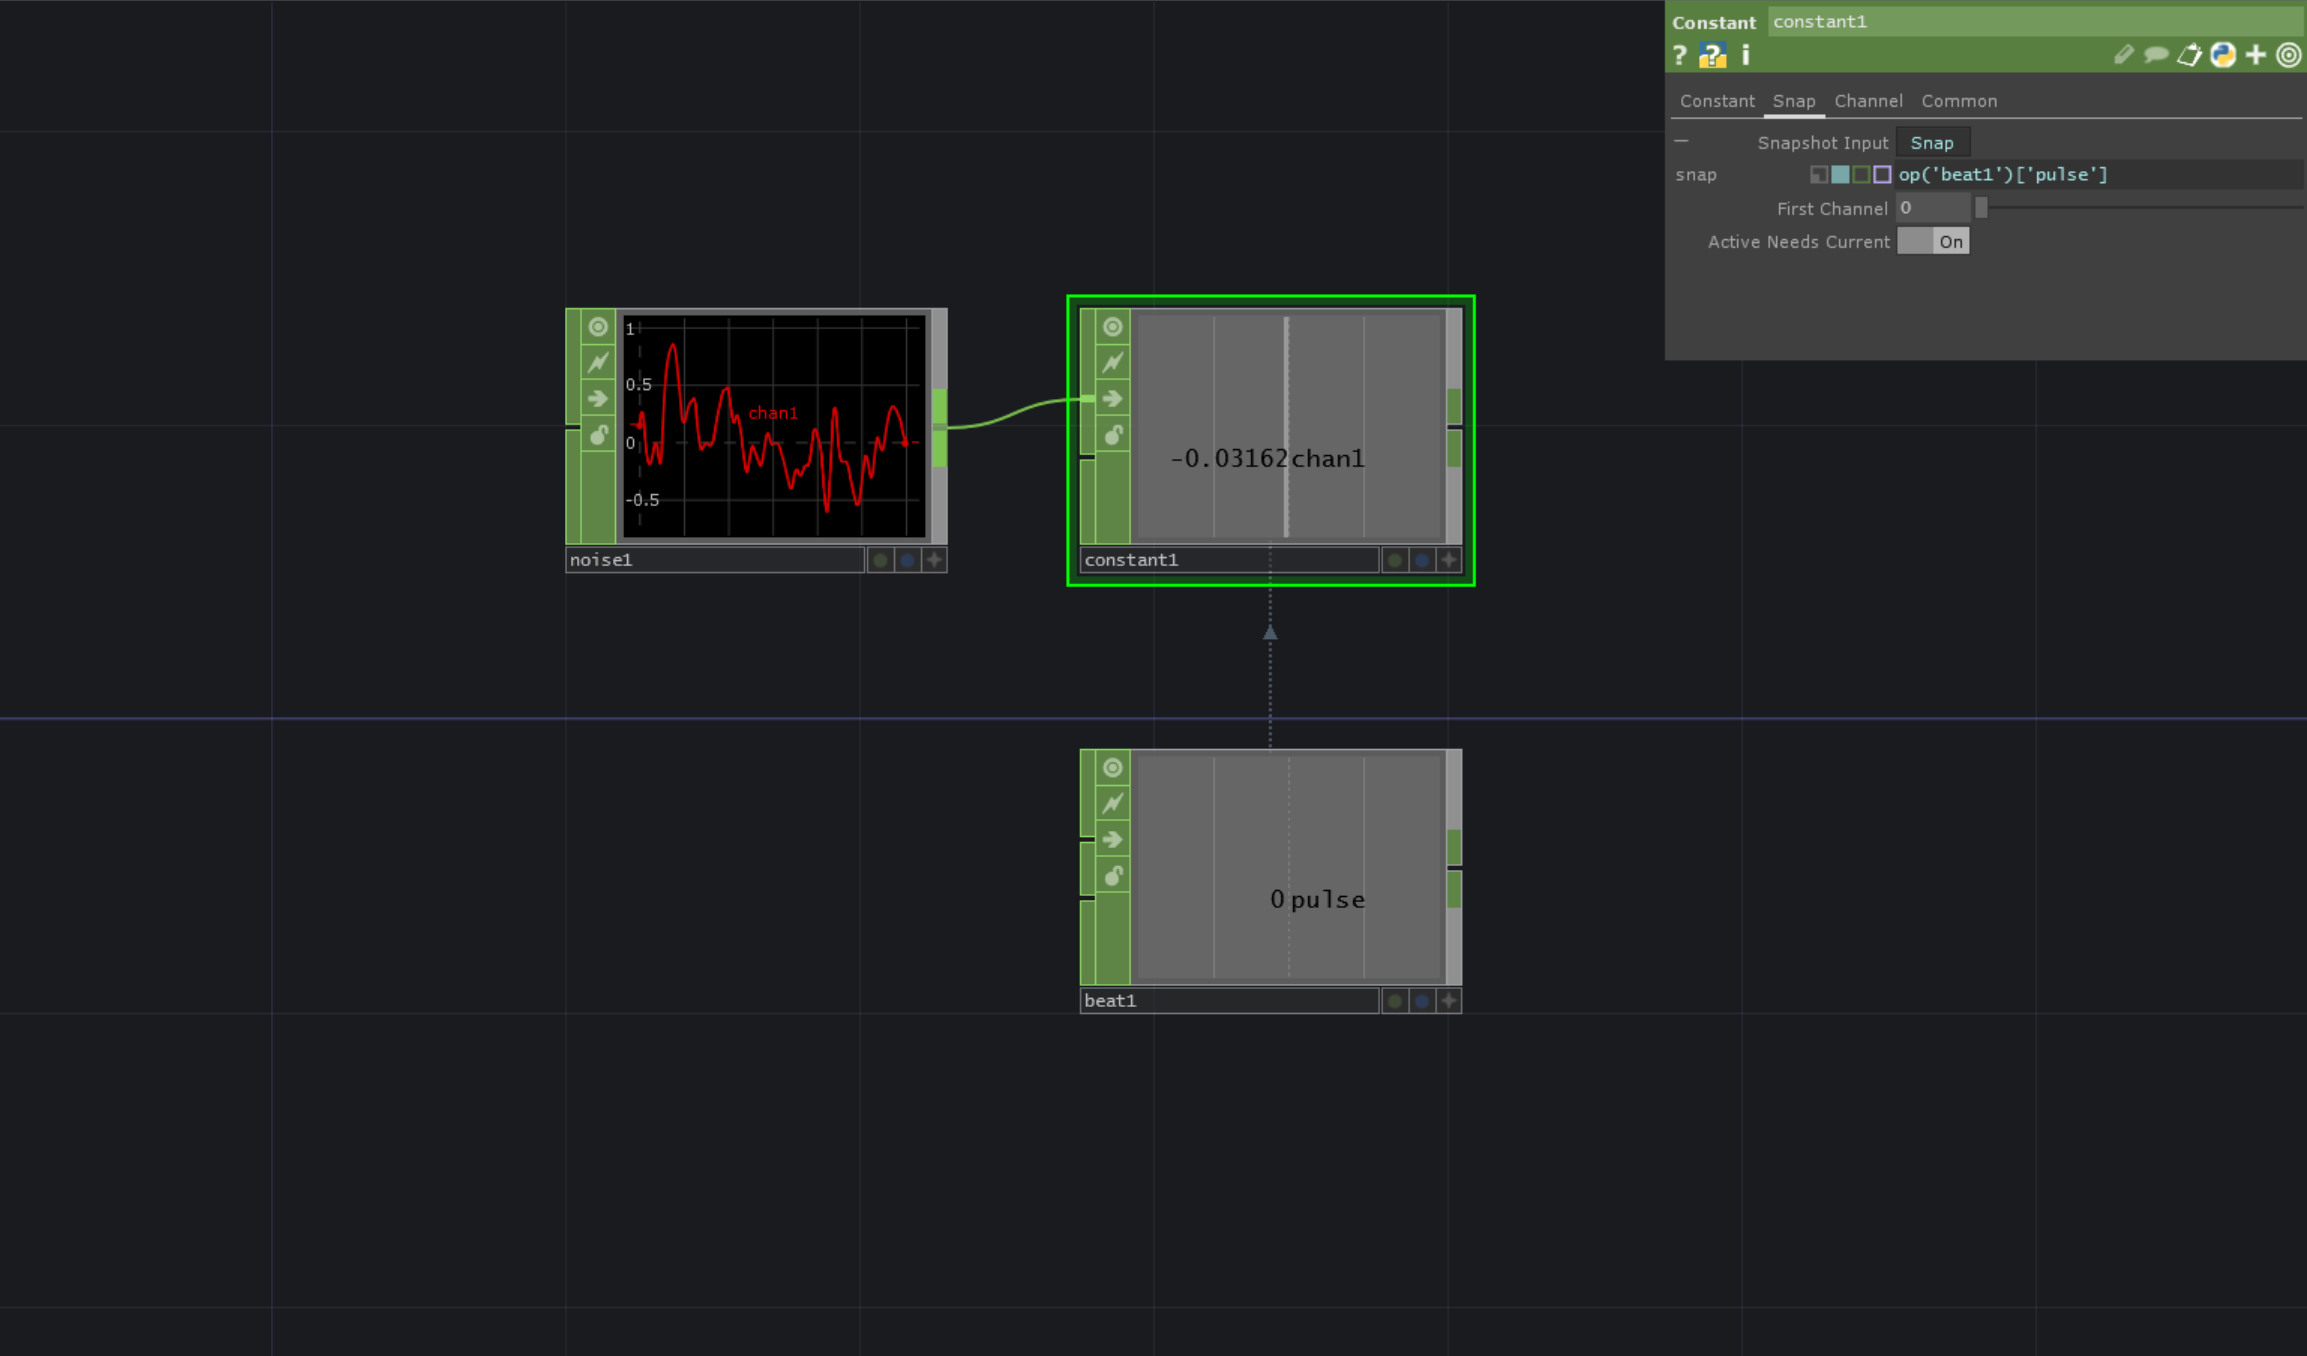This screenshot has height=1356, width=2307.
Task: Click the beat1 node name label
Action: (1230, 1001)
